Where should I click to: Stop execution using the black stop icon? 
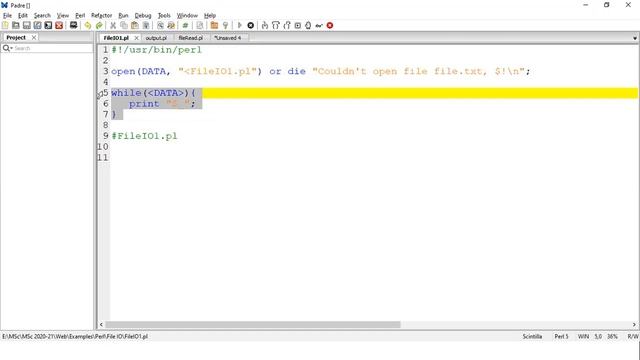(x=251, y=25)
